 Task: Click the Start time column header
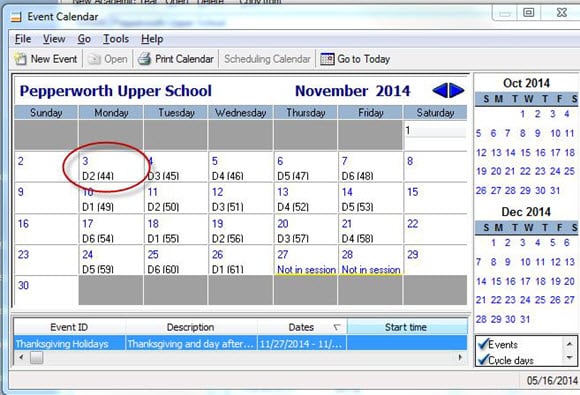coord(407,327)
